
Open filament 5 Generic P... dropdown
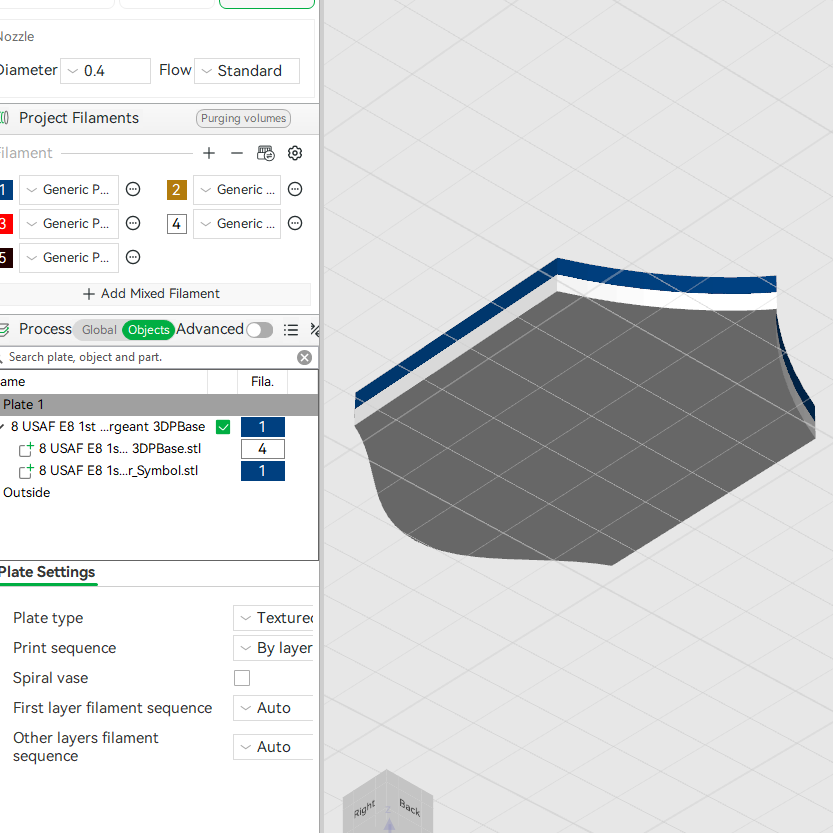pos(69,258)
